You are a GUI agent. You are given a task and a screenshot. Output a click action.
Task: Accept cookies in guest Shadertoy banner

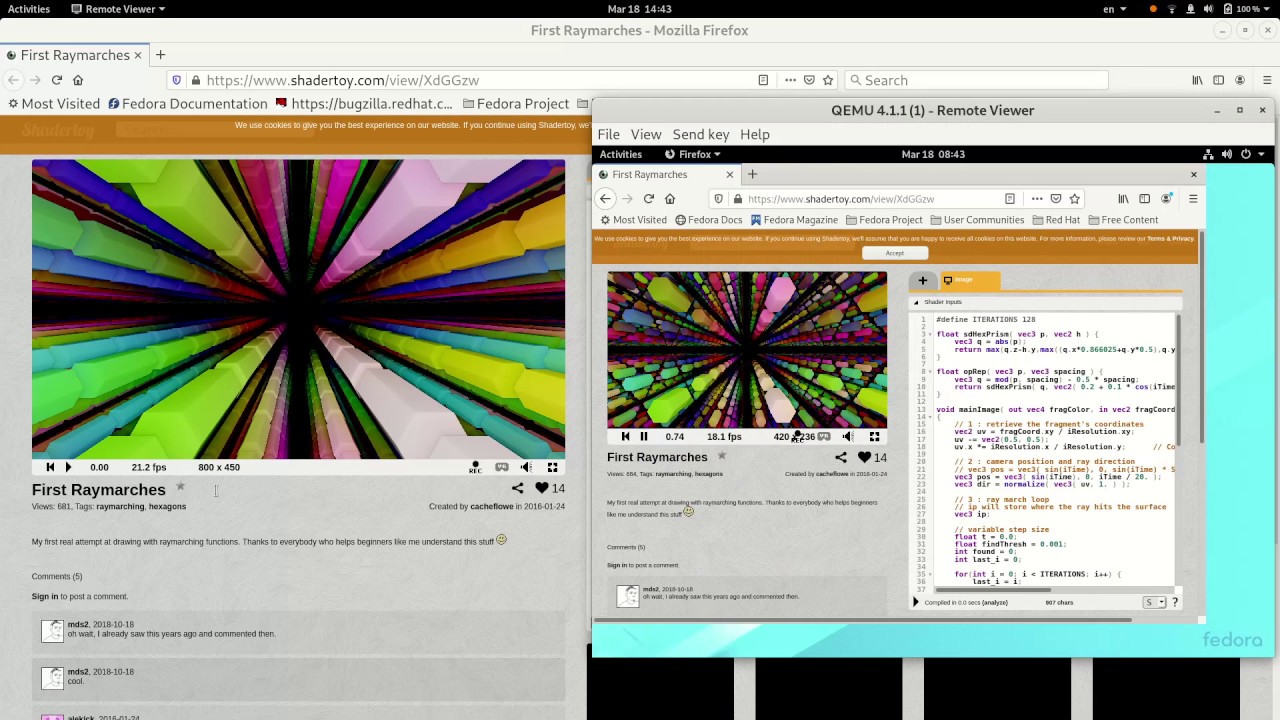pyautogui.click(x=894, y=253)
